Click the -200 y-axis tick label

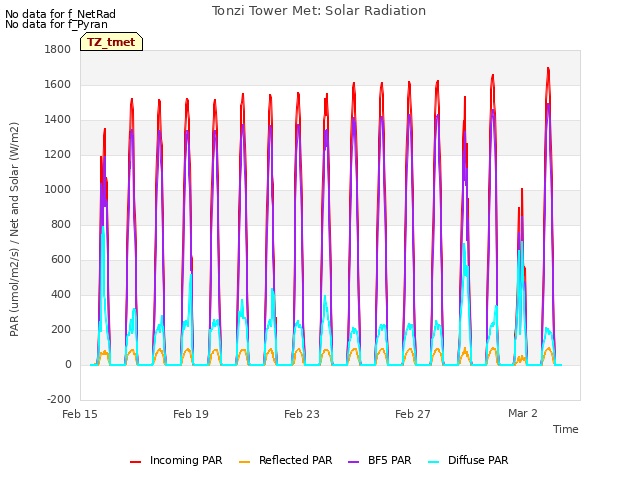[59, 399]
